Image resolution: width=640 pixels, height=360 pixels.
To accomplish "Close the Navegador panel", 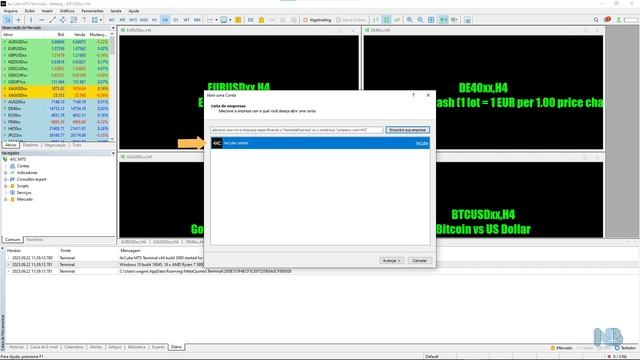I will coord(113,153).
